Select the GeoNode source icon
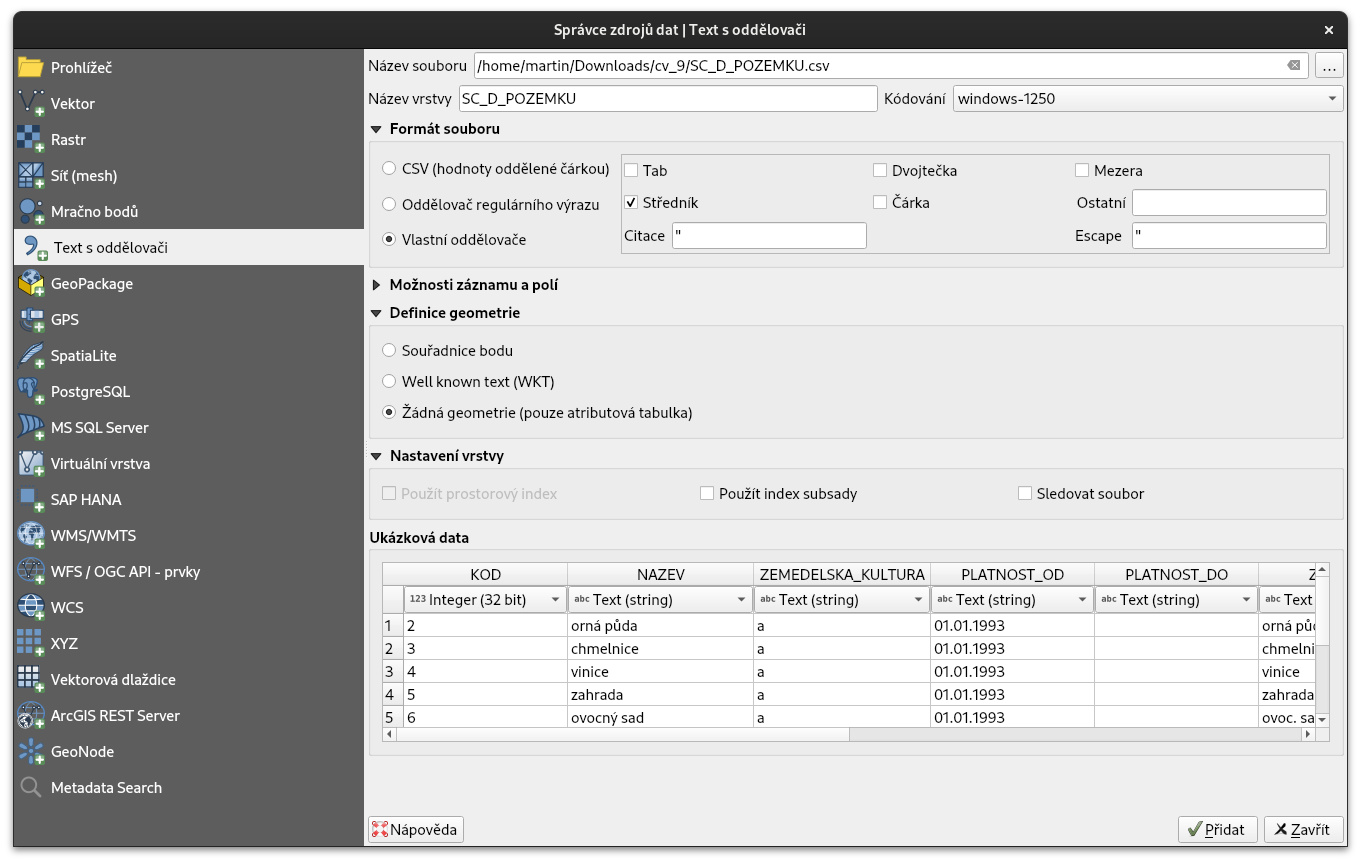This screenshot has height=863, width=1361. 31,752
